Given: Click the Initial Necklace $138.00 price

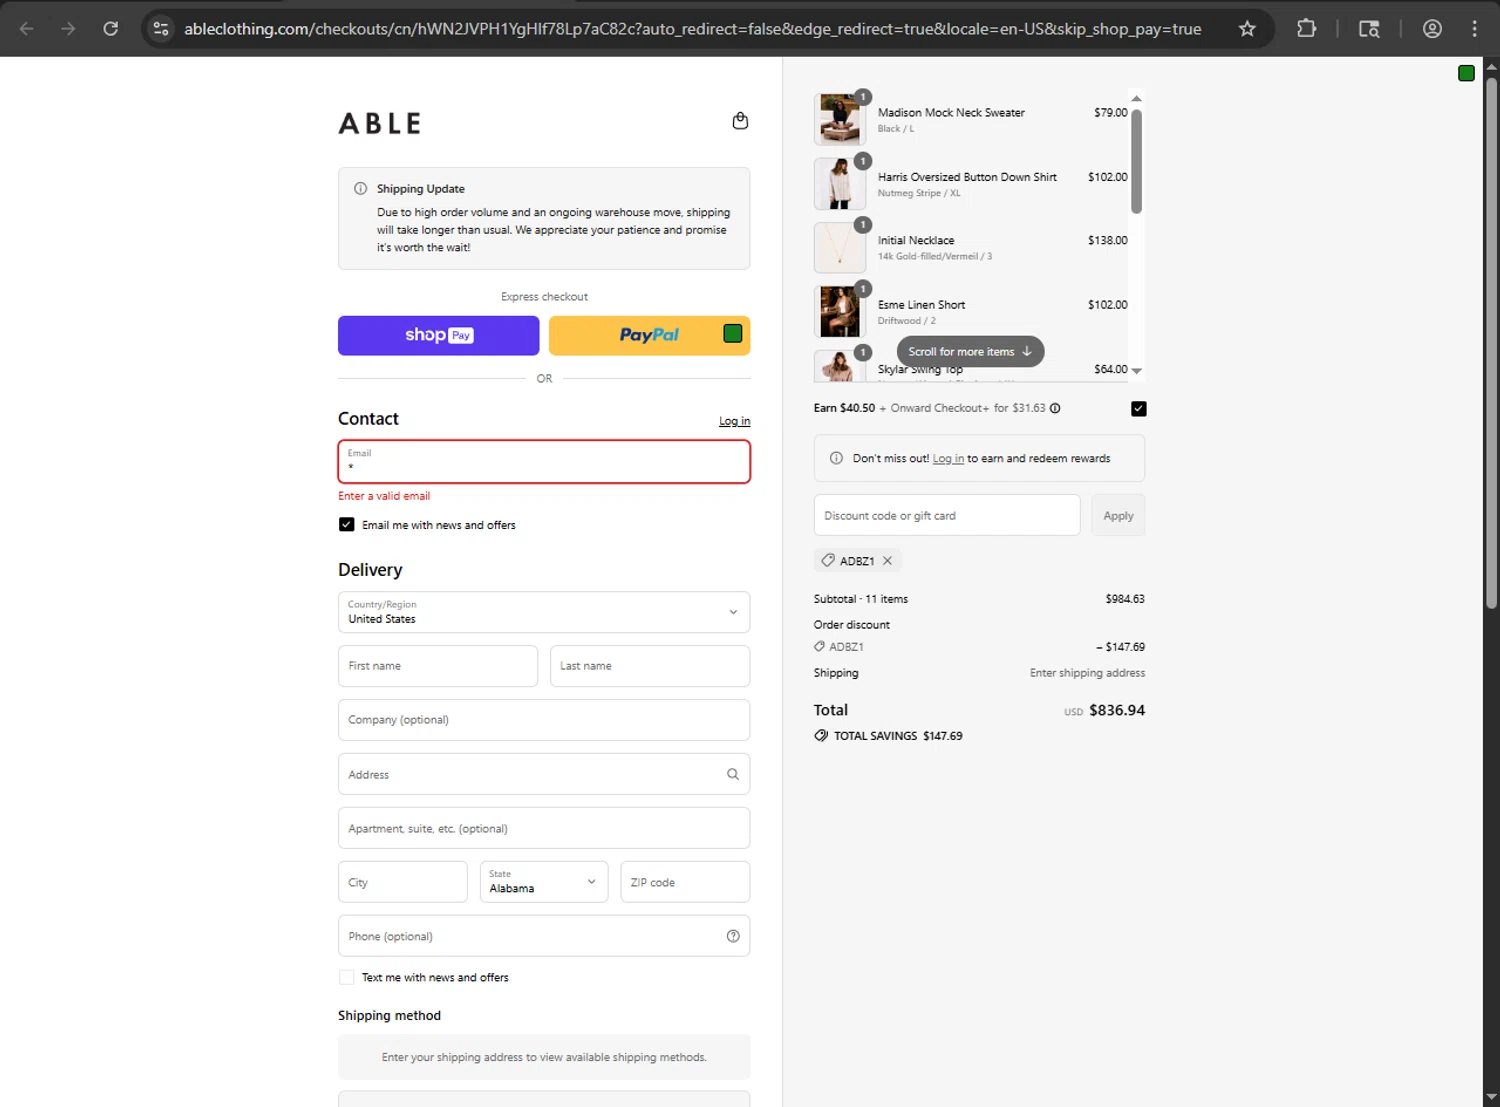Looking at the screenshot, I should (x=1107, y=240).
